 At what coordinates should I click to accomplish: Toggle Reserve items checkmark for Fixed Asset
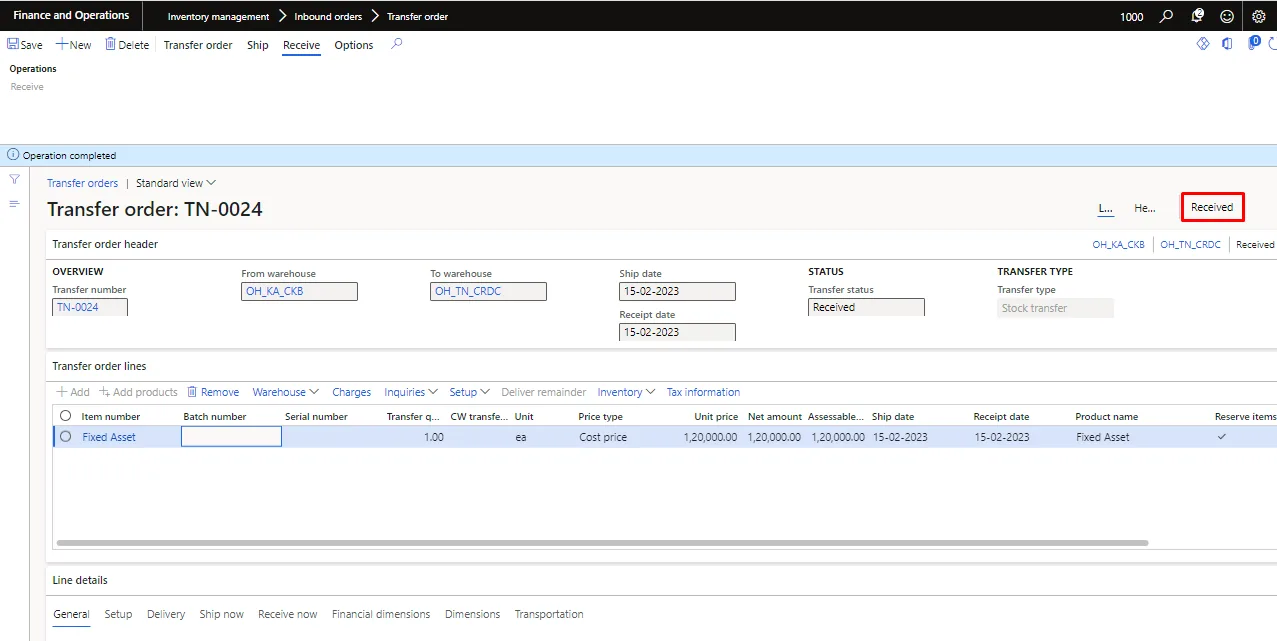coord(1222,437)
